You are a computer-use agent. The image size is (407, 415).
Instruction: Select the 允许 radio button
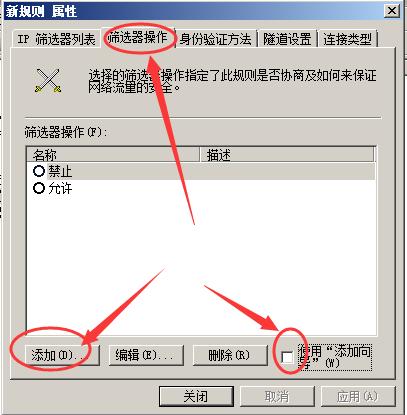click(39, 188)
